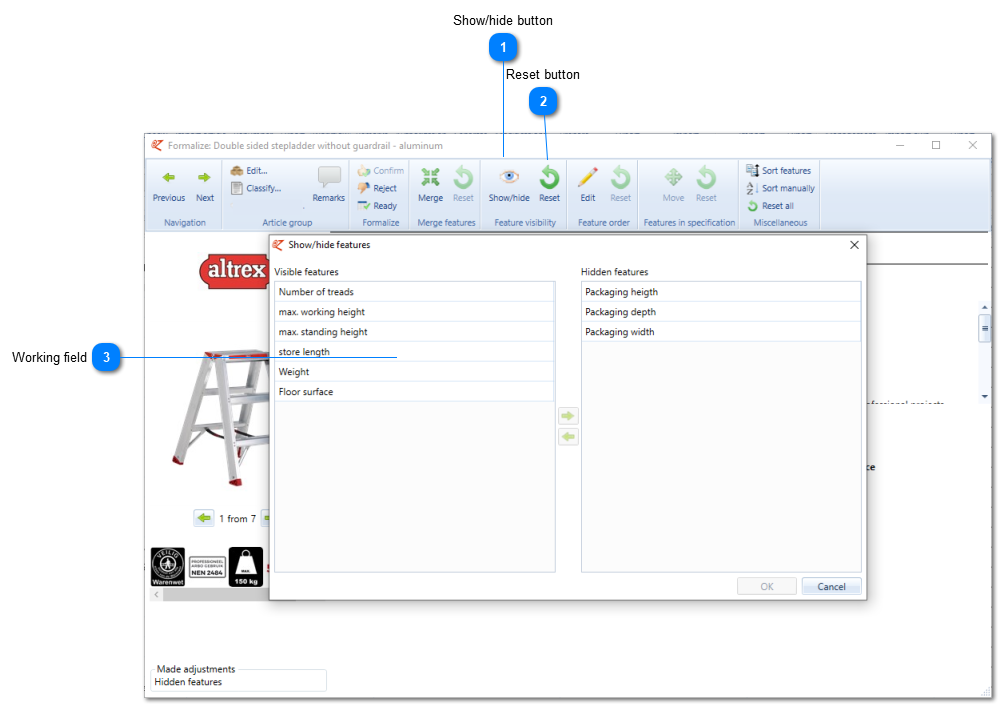Click Reject thumbs-down button
The image size is (1001, 707).
pyautogui.click(x=377, y=188)
